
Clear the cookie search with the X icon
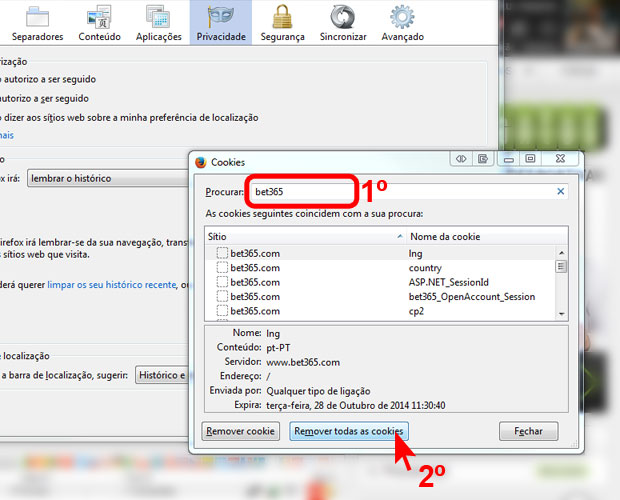click(560, 191)
